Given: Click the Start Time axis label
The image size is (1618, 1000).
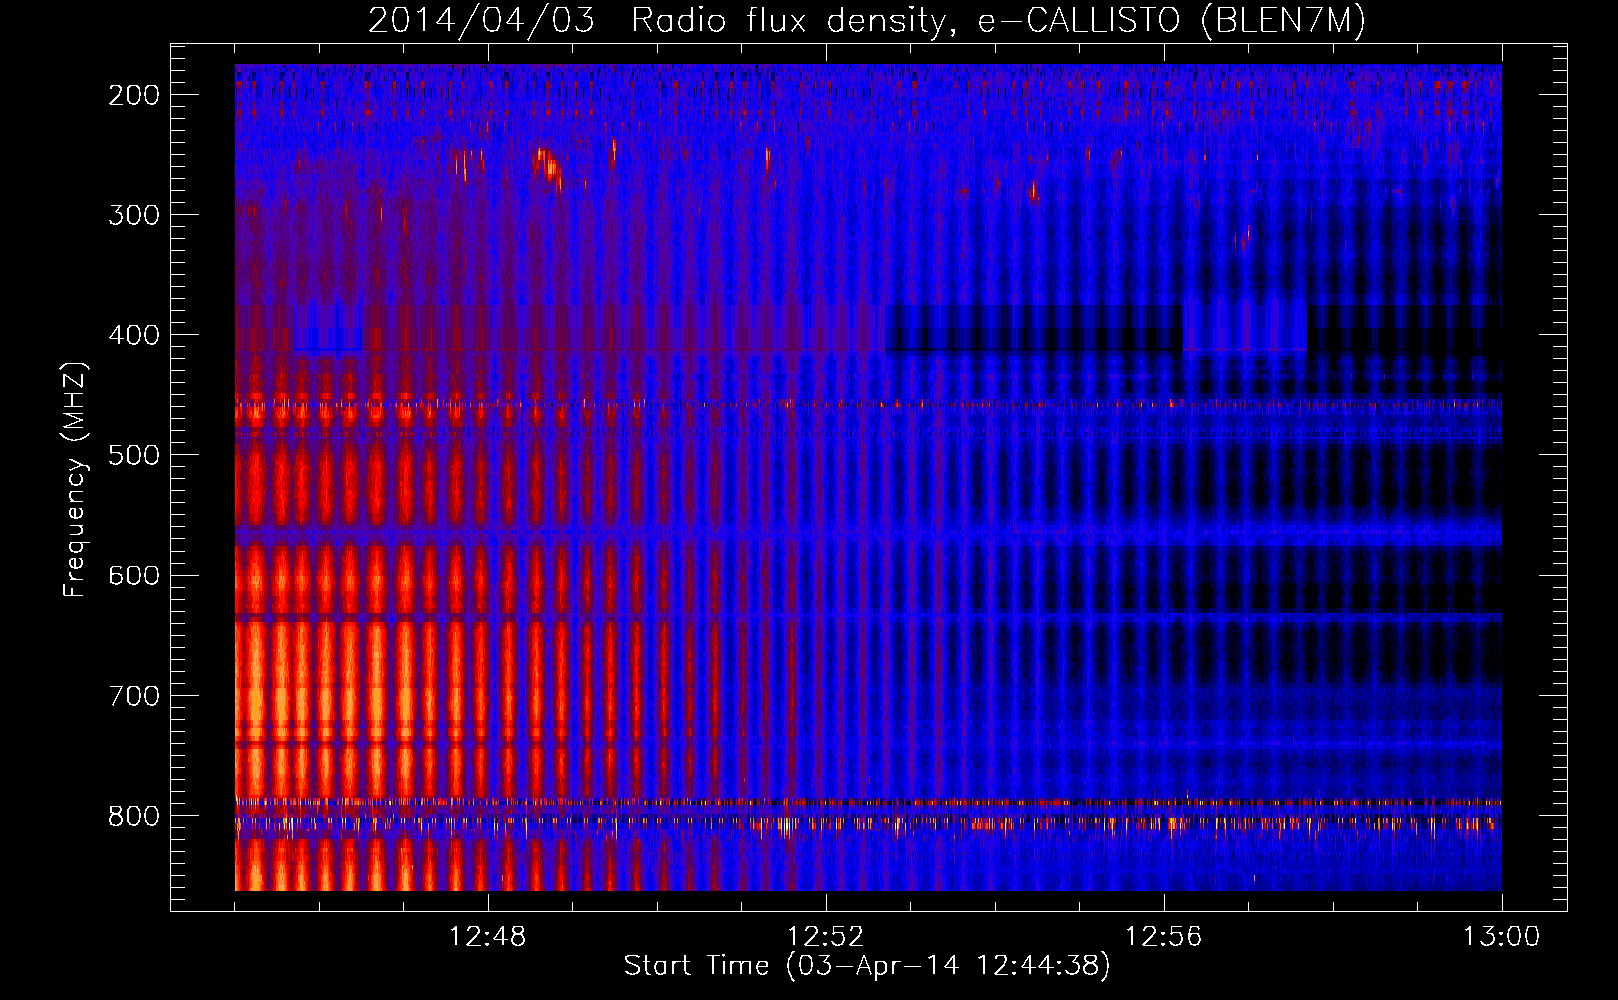Looking at the screenshot, I should 867,966.
